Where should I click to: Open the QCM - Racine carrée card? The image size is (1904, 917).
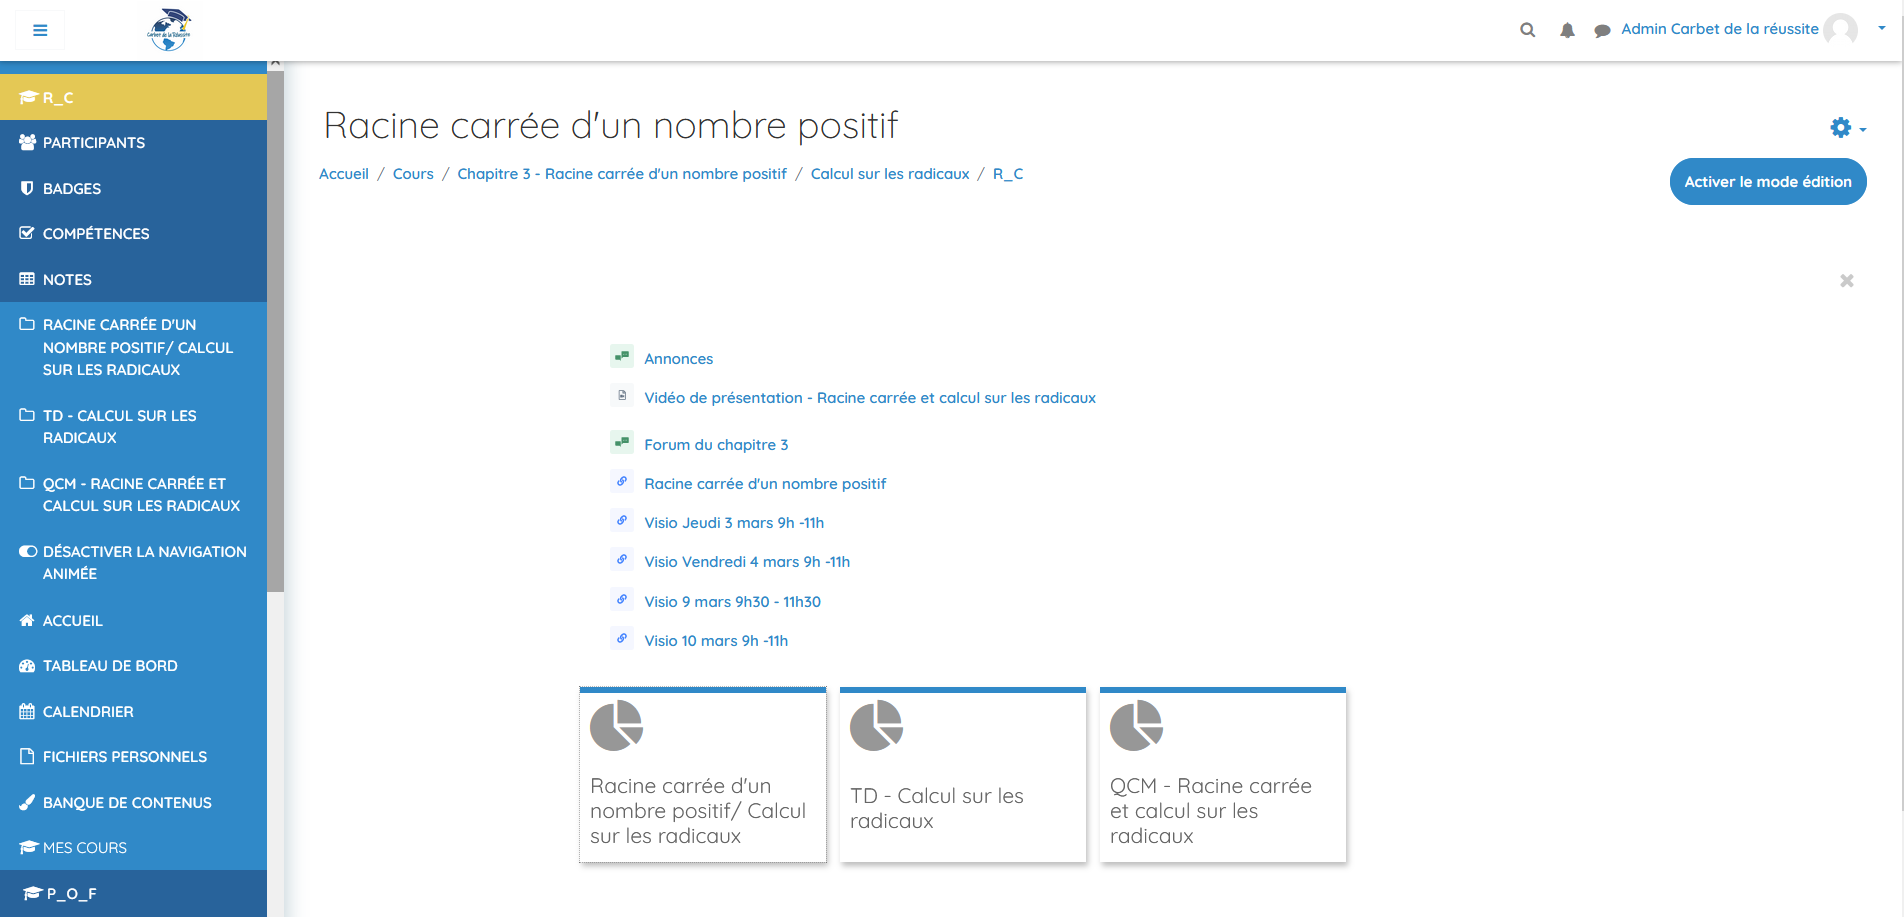tap(1222, 775)
